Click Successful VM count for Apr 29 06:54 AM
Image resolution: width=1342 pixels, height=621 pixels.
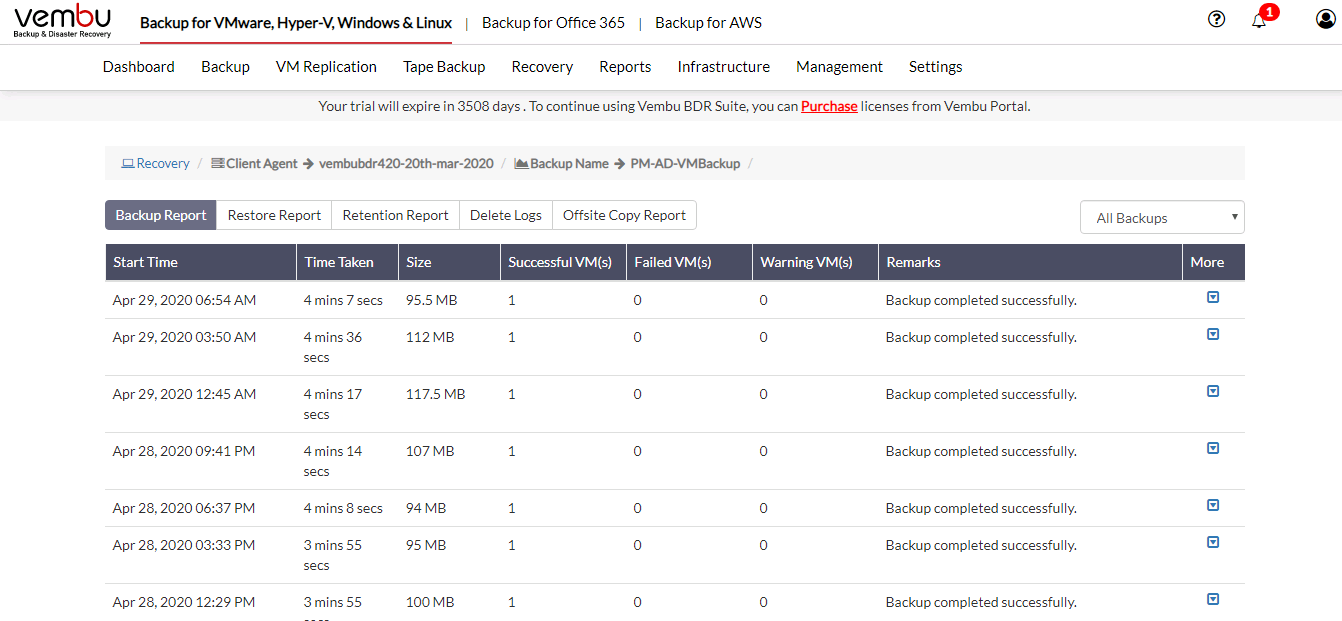[x=512, y=300]
